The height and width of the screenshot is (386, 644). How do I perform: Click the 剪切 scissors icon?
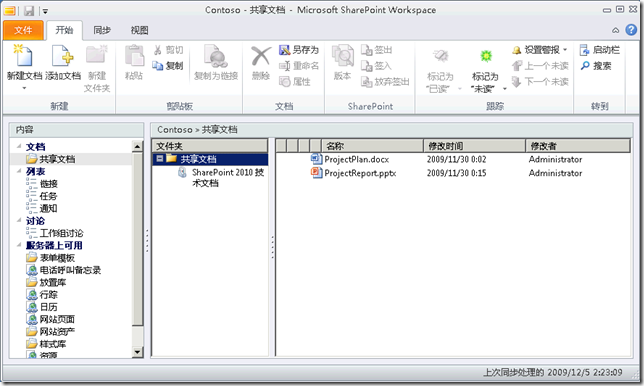pyautogui.click(x=158, y=50)
